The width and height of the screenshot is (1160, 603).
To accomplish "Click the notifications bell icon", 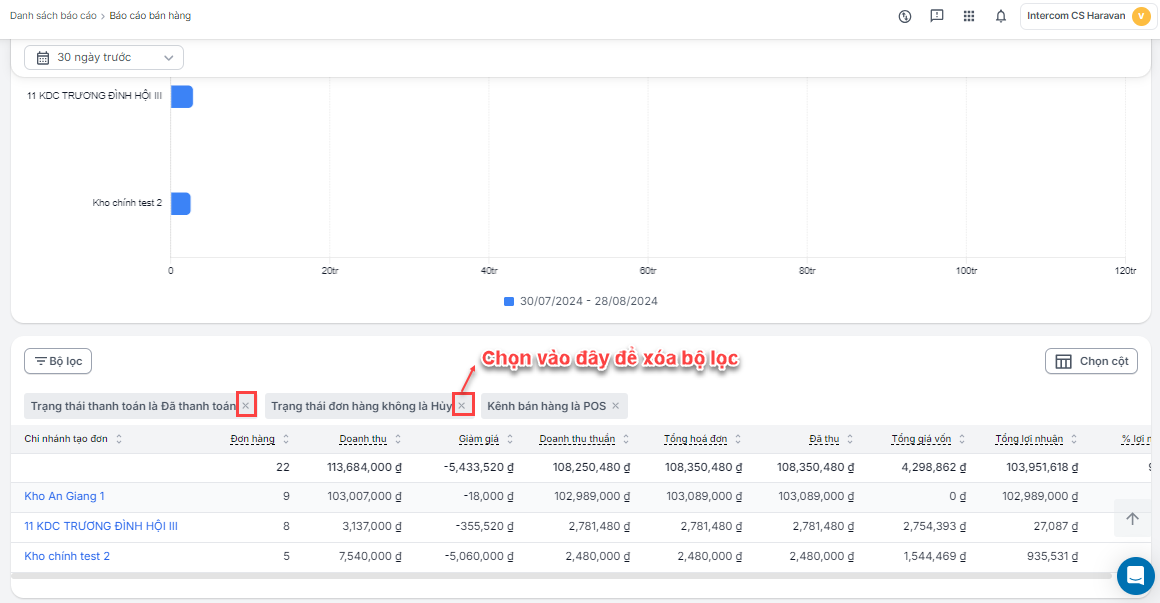I will [1000, 16].
